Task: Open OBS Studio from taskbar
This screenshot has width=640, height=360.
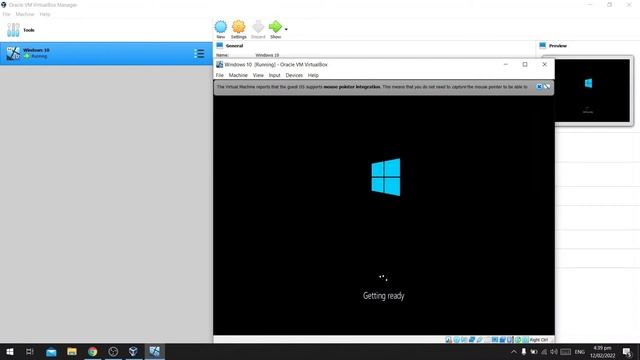Action: [x=113, y=351]
